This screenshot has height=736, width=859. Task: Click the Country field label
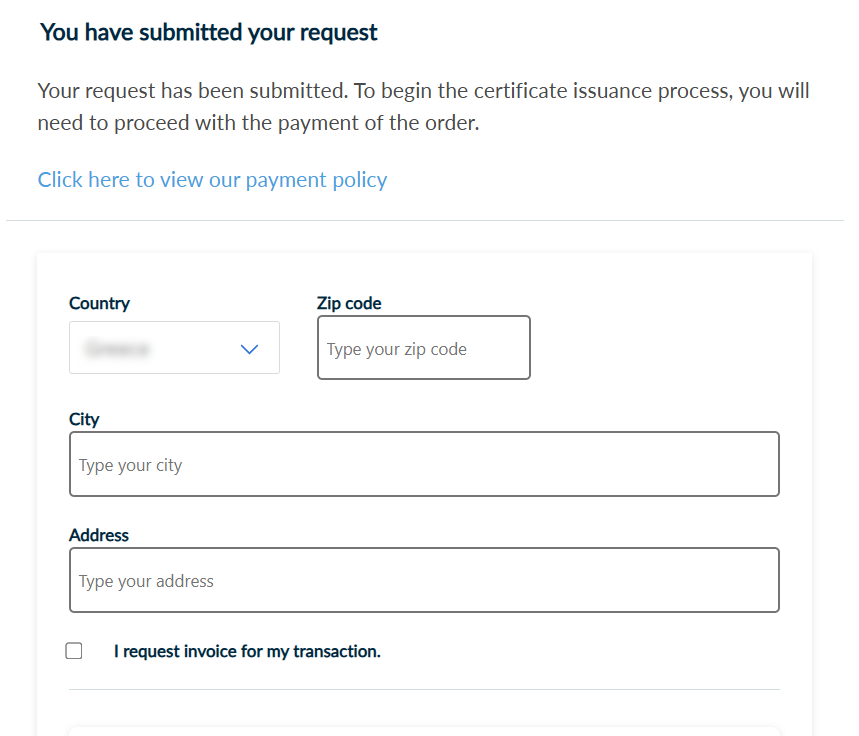pos(99,303)
